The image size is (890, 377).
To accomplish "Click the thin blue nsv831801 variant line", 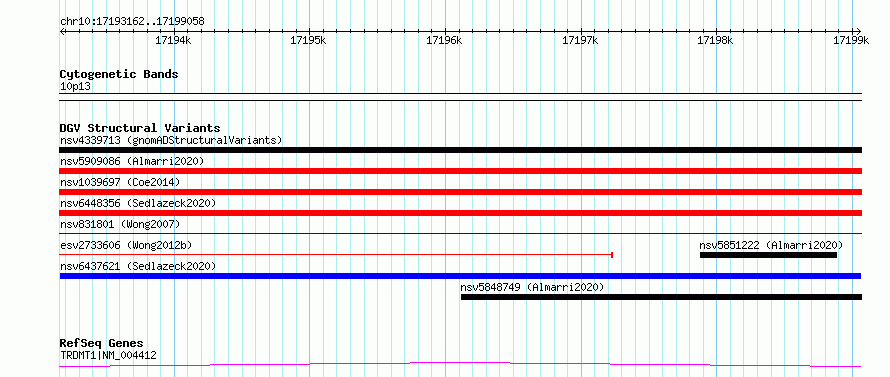I will click(460, 233).
